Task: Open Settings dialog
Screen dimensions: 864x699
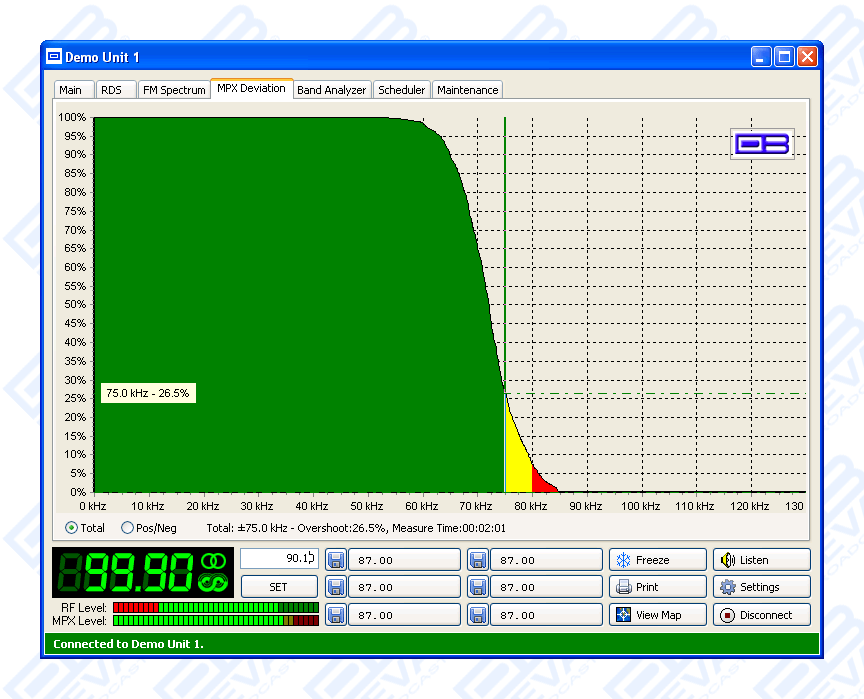Action: pos(761,587)
